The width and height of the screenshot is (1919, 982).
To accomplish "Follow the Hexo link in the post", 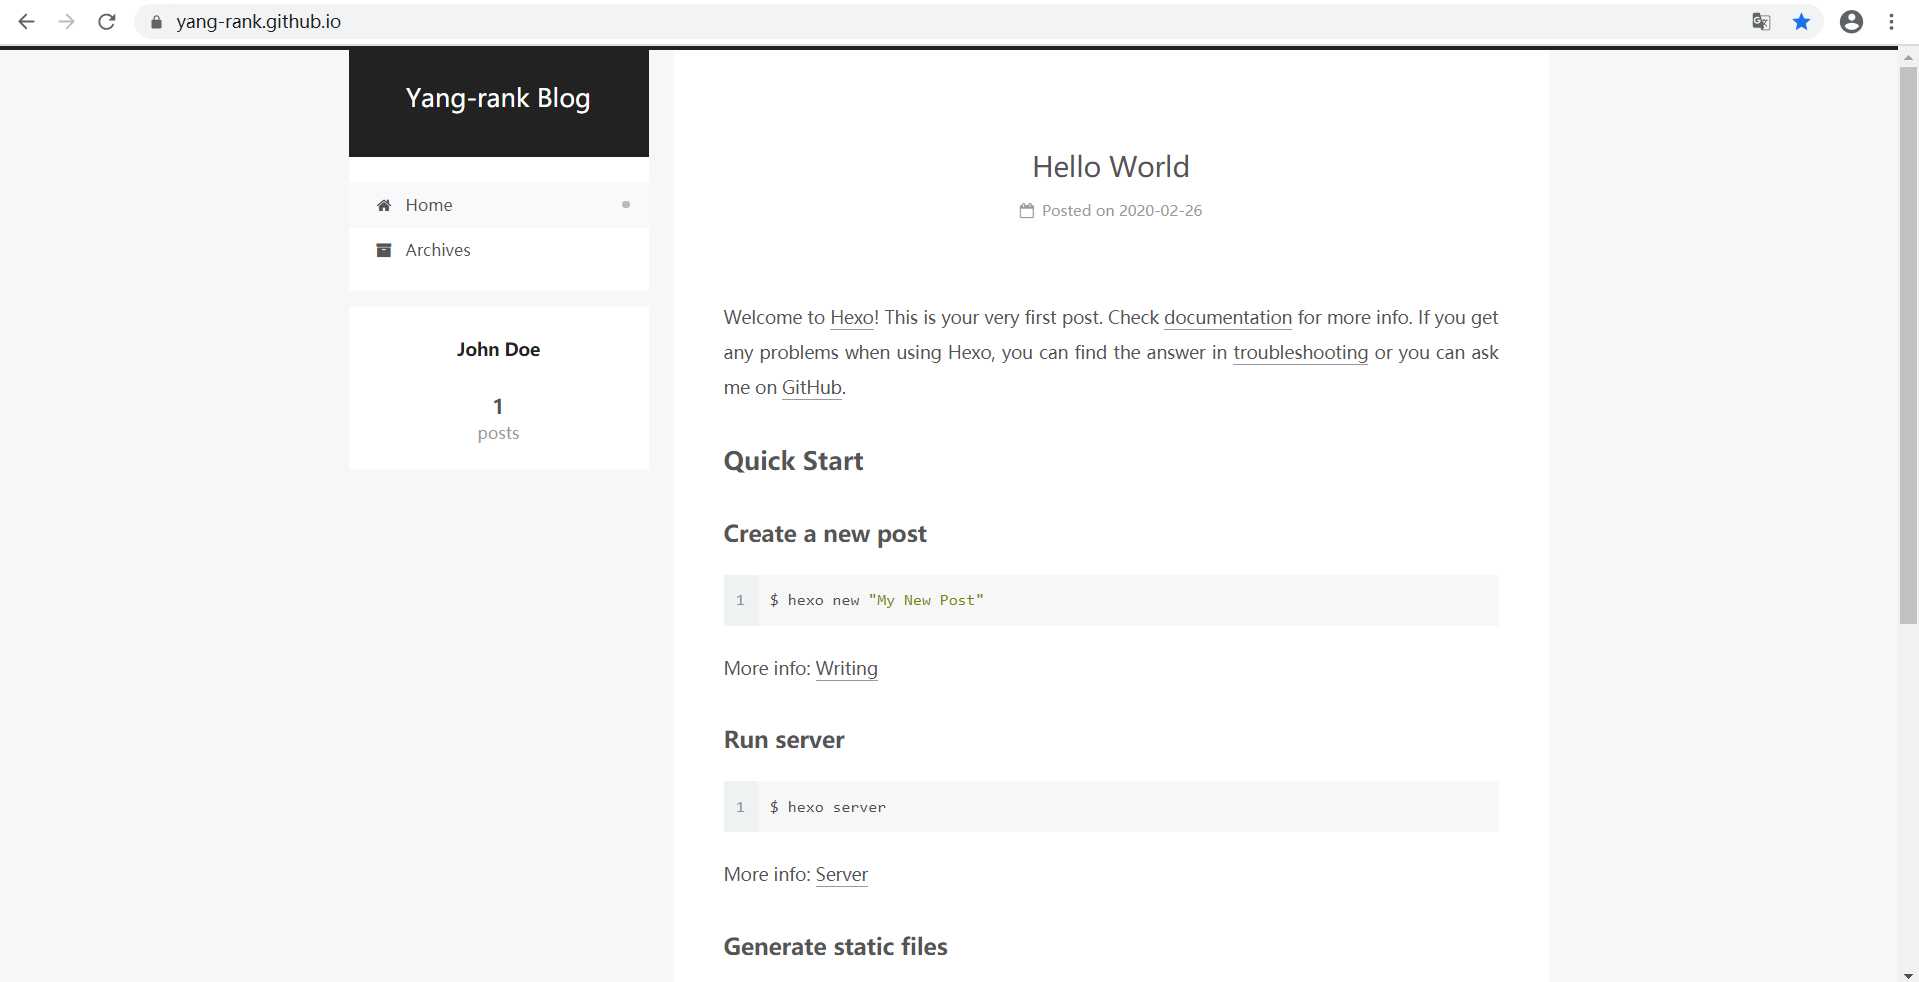I will (852, 317).
